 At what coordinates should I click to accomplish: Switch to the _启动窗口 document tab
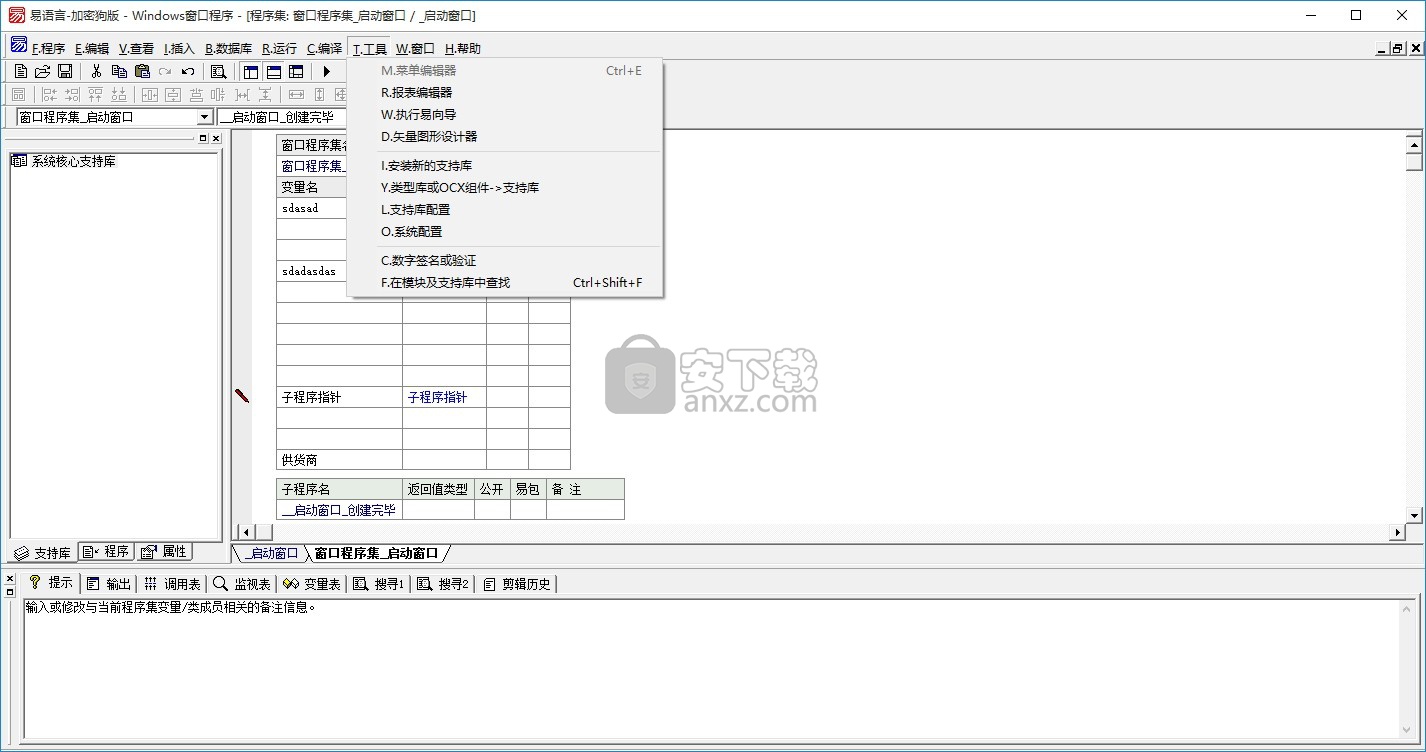coord(270,553)
